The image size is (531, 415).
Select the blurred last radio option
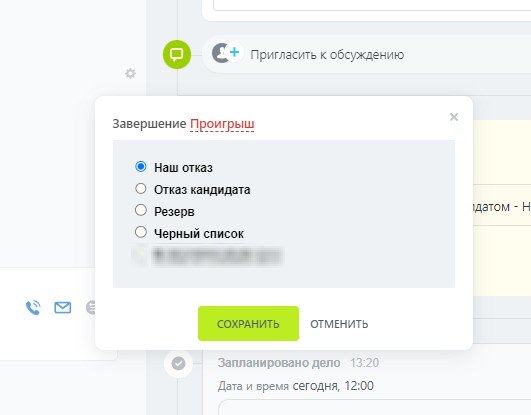point(140,255)
